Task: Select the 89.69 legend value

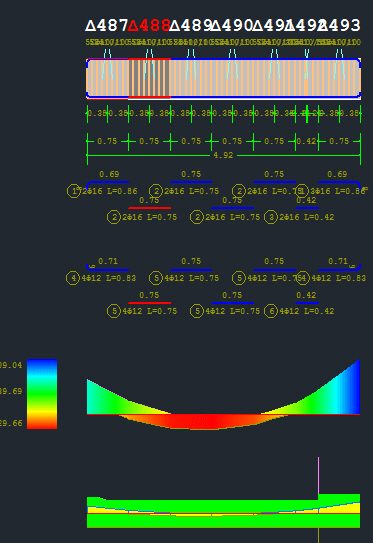Action: [x=10, y=391]
